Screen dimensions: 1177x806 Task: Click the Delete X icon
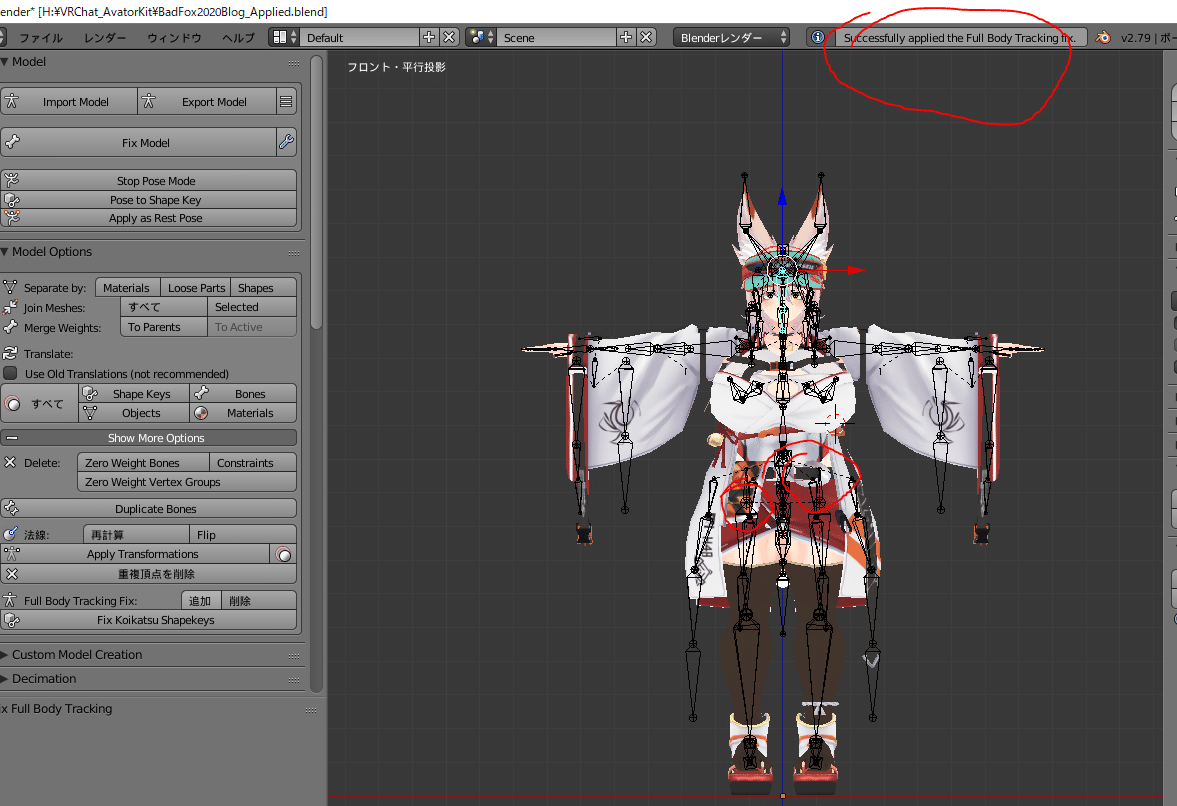[x=10, y=462]
